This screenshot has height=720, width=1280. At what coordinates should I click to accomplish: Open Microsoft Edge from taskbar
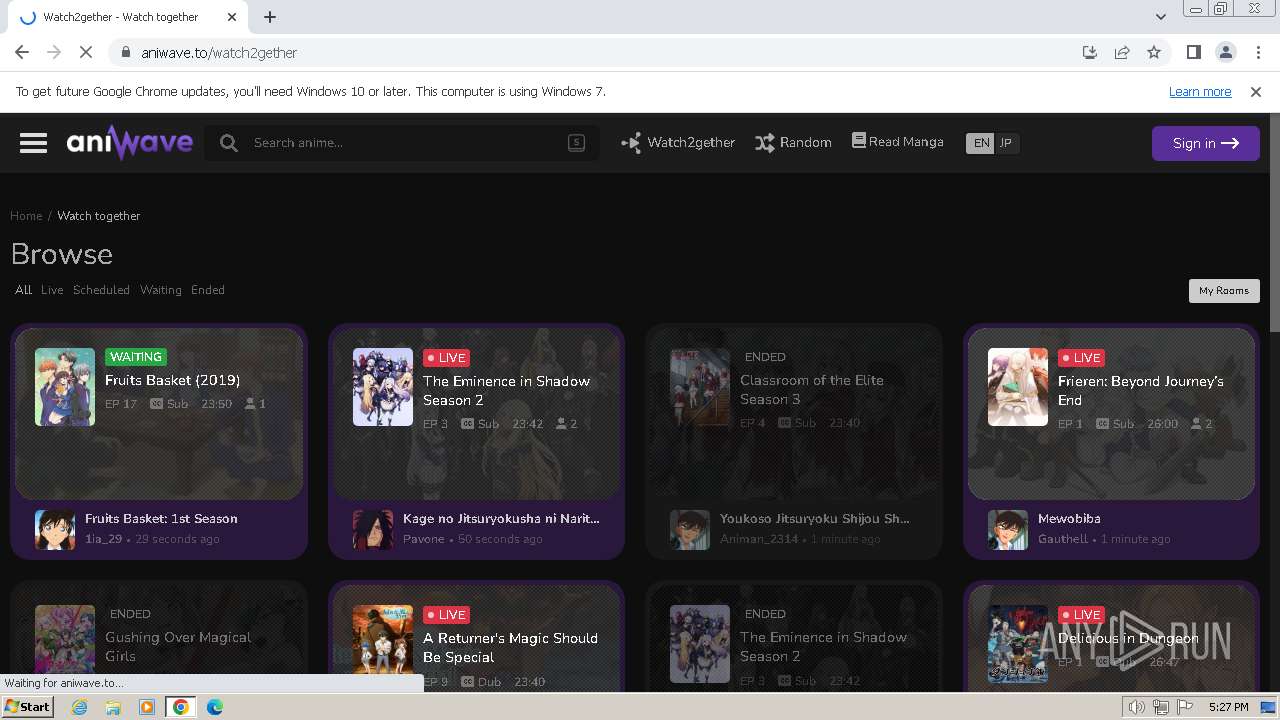click(215, 707)
